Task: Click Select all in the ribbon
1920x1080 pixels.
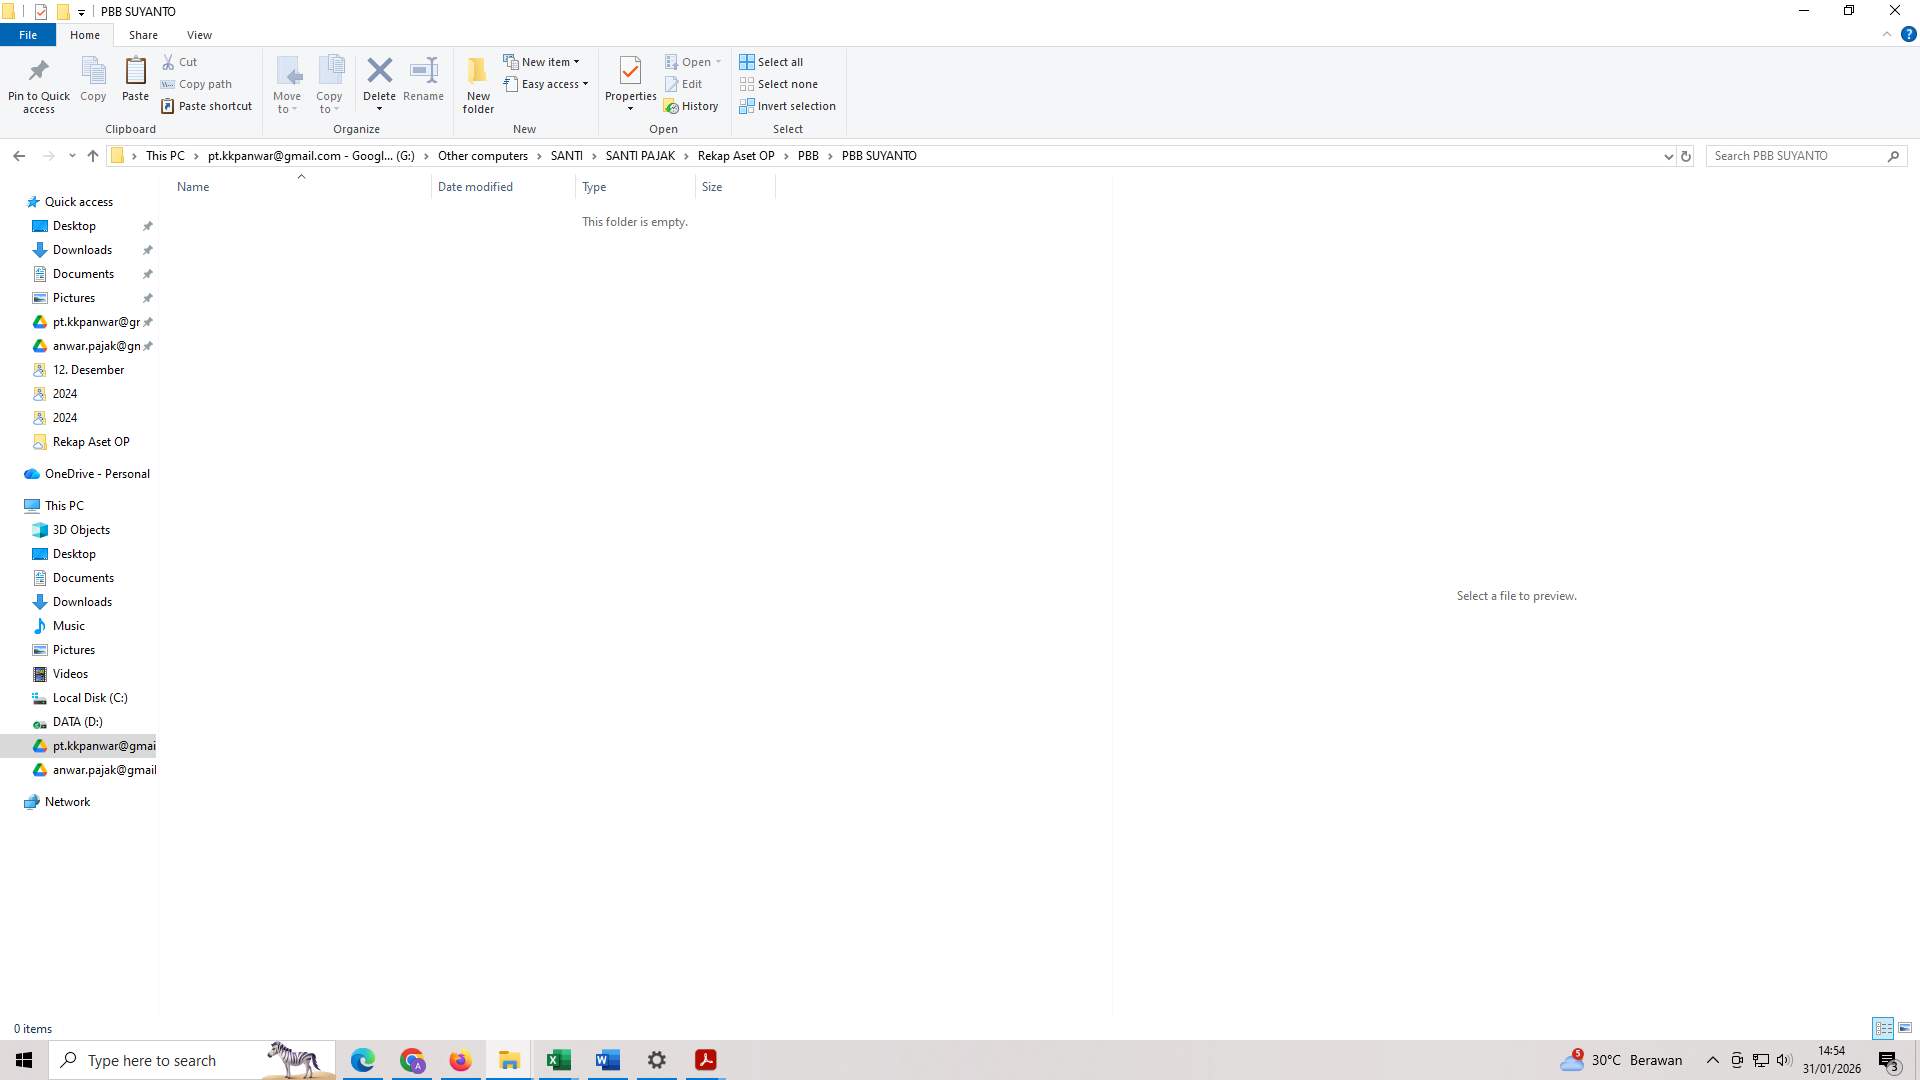Action: tap(771, 61)
